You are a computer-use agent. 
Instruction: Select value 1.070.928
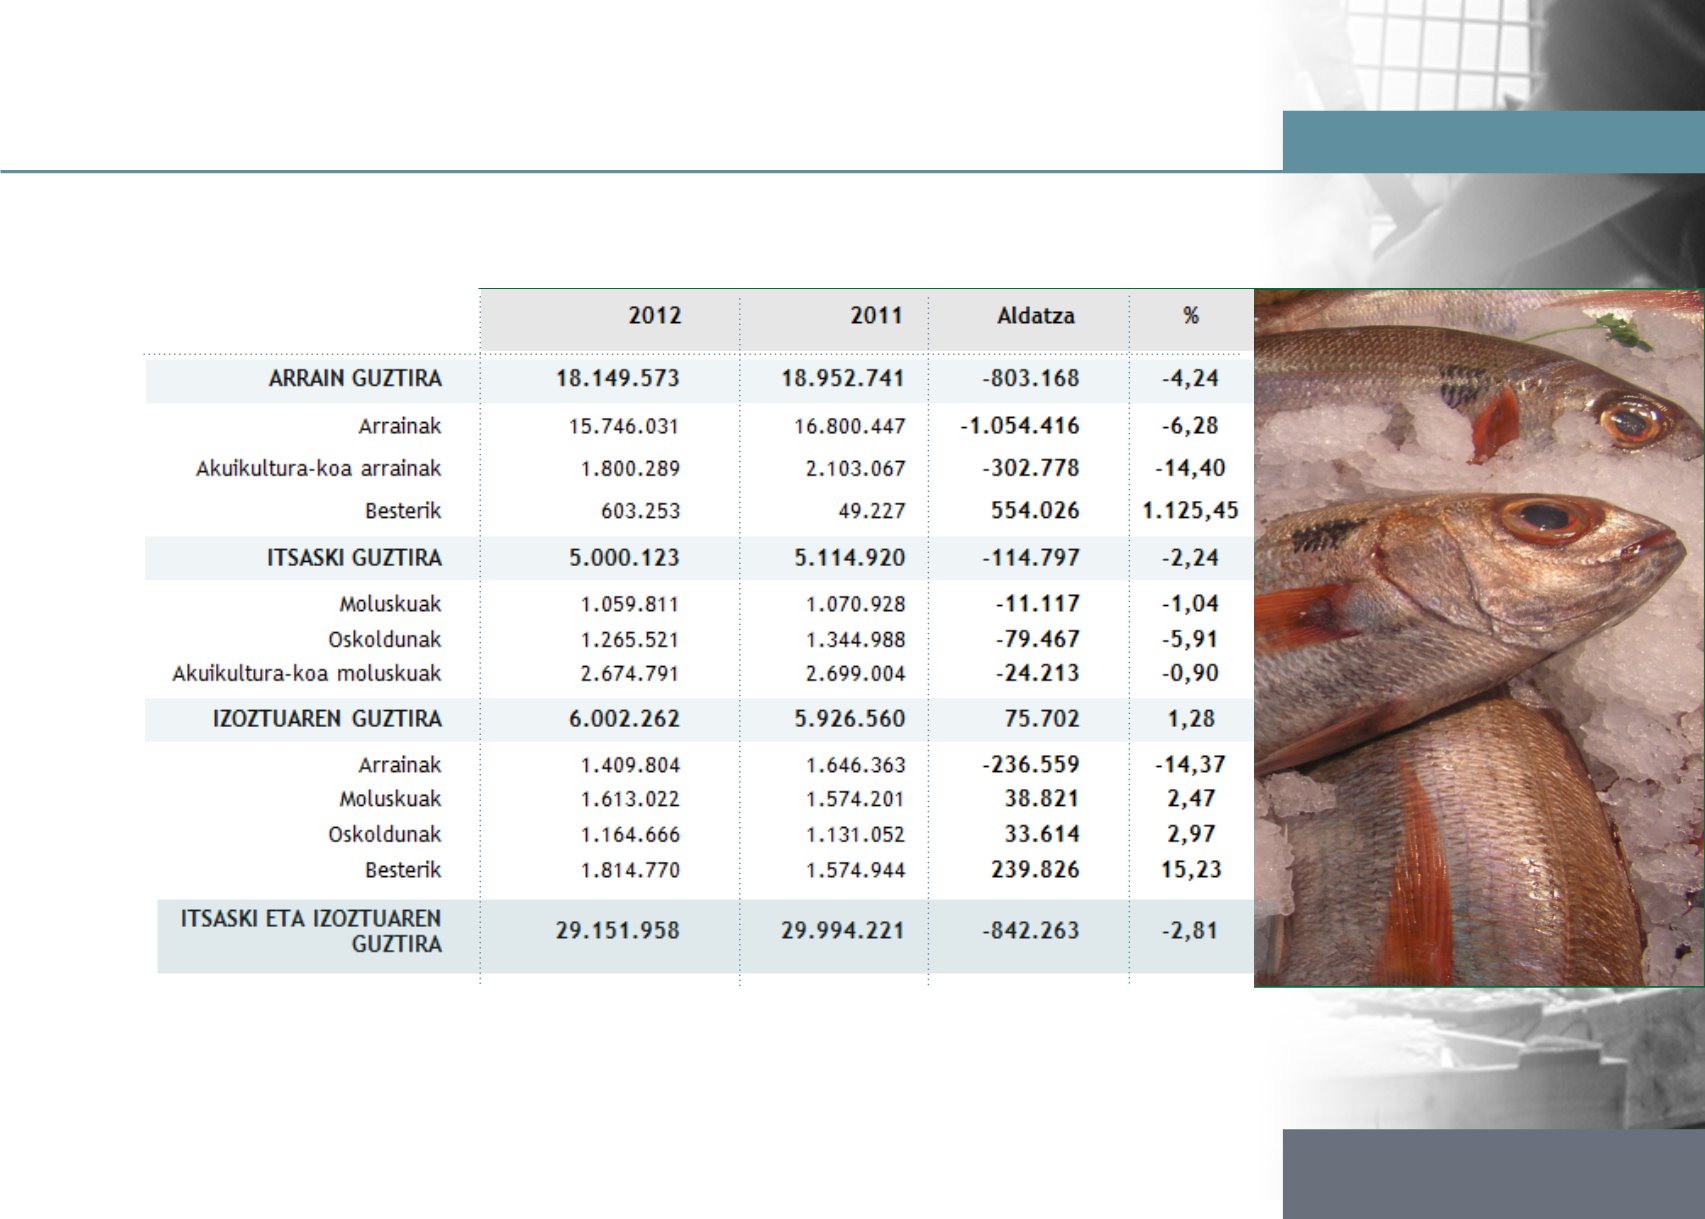tap(856, 605)
